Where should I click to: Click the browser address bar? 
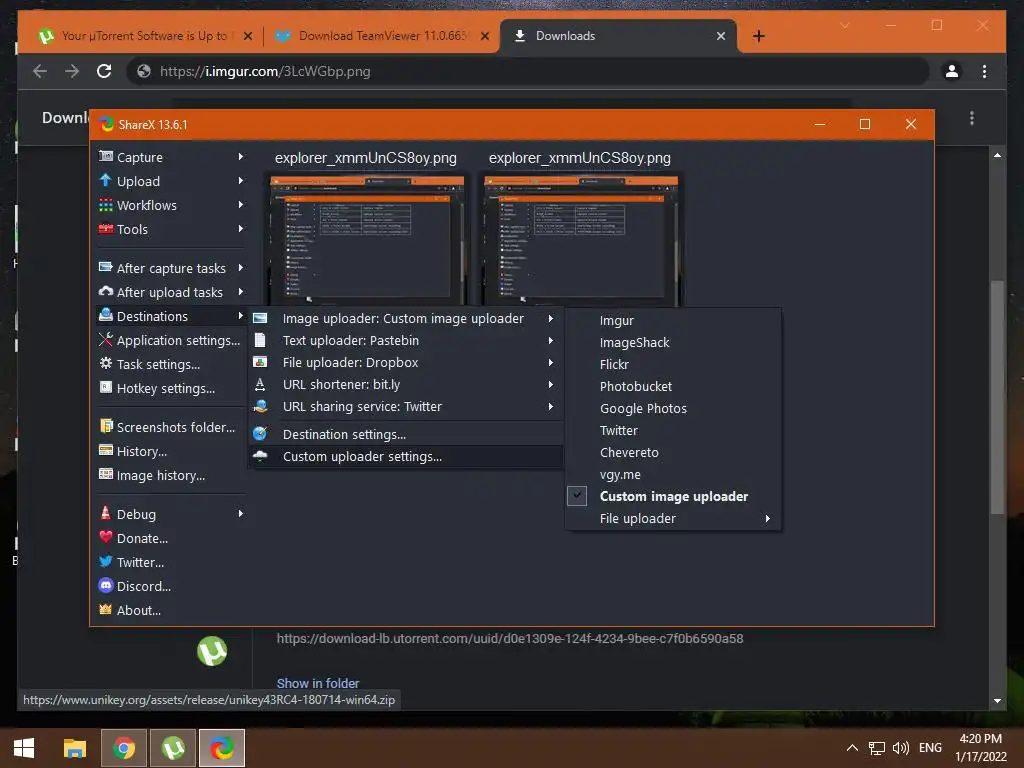pos(528,71)
